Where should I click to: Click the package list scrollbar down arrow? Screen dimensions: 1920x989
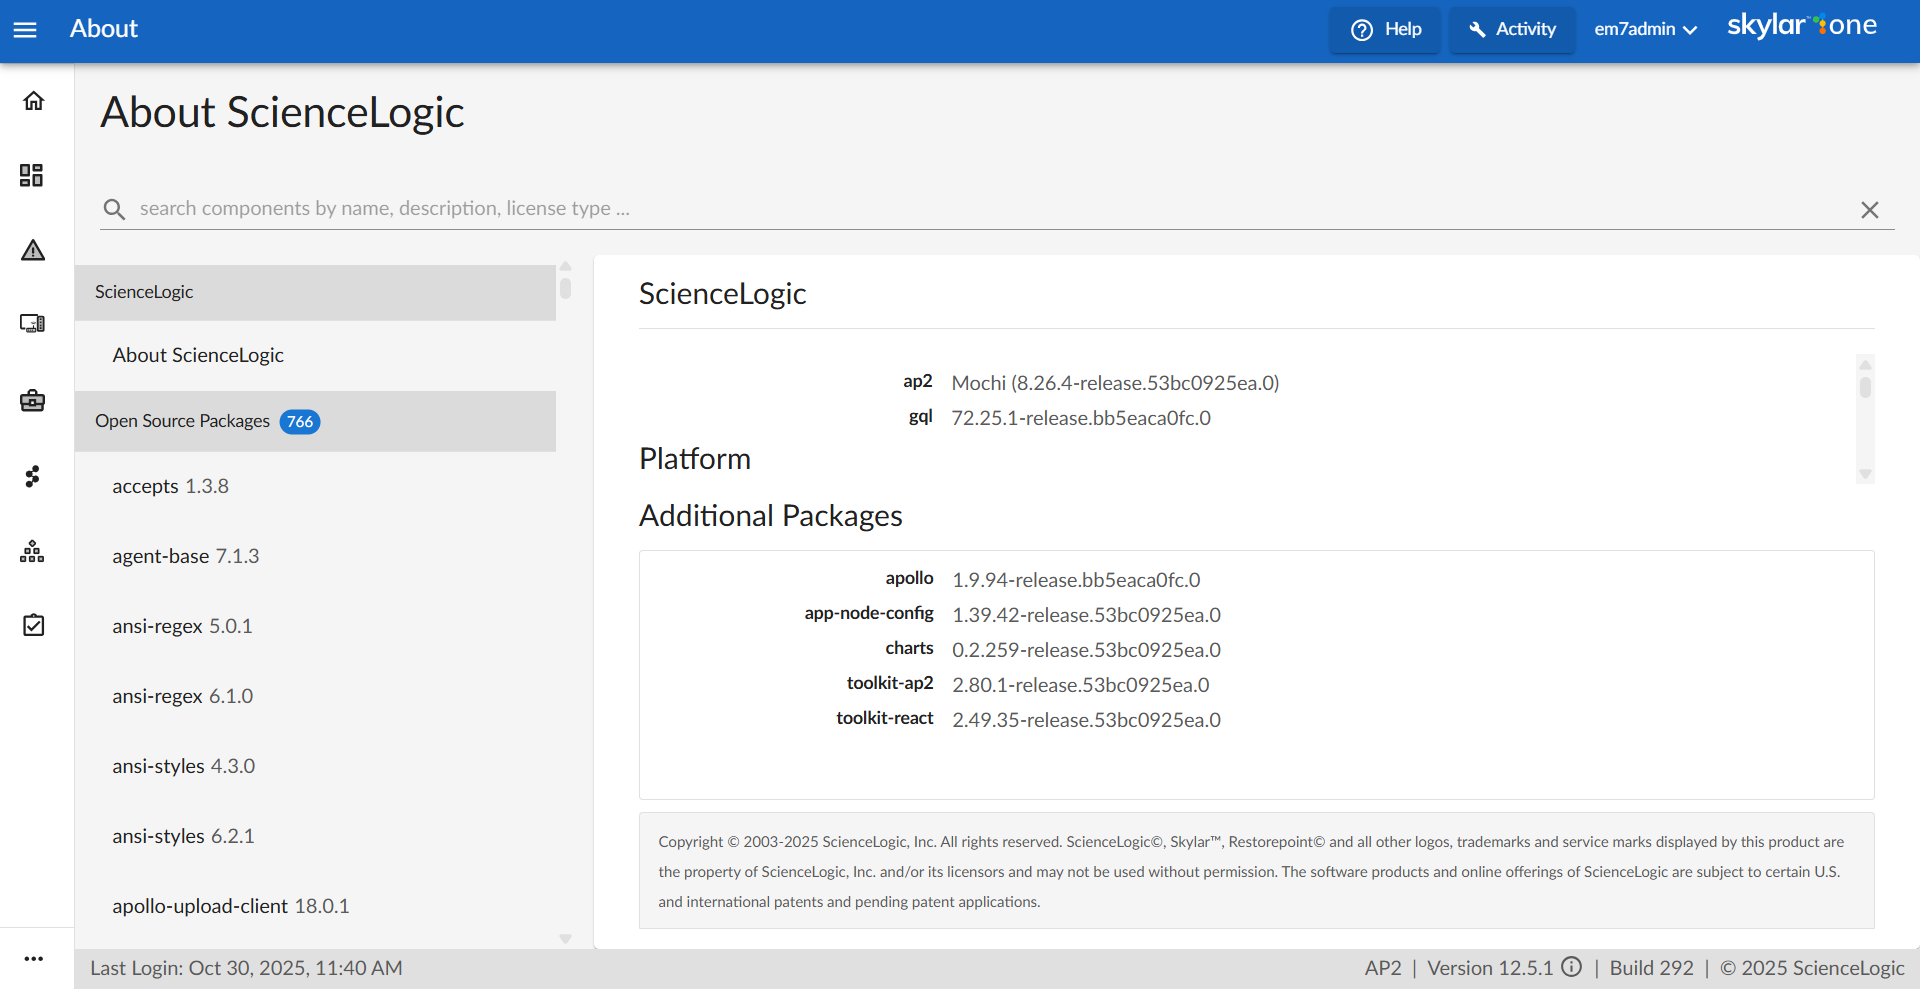tap(565, 939)
